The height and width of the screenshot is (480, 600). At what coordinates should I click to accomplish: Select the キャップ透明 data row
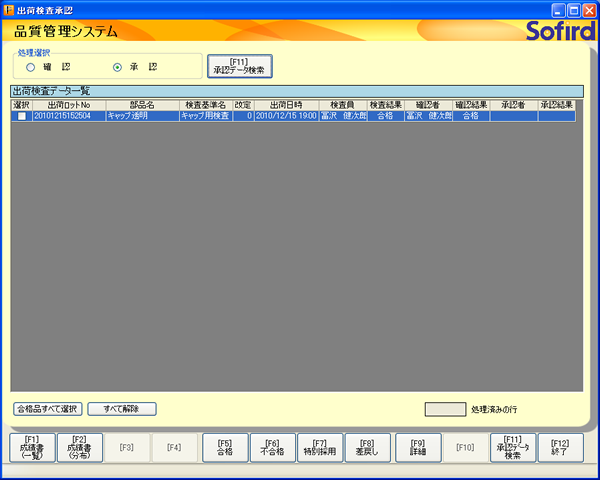[x=142, y=116]
